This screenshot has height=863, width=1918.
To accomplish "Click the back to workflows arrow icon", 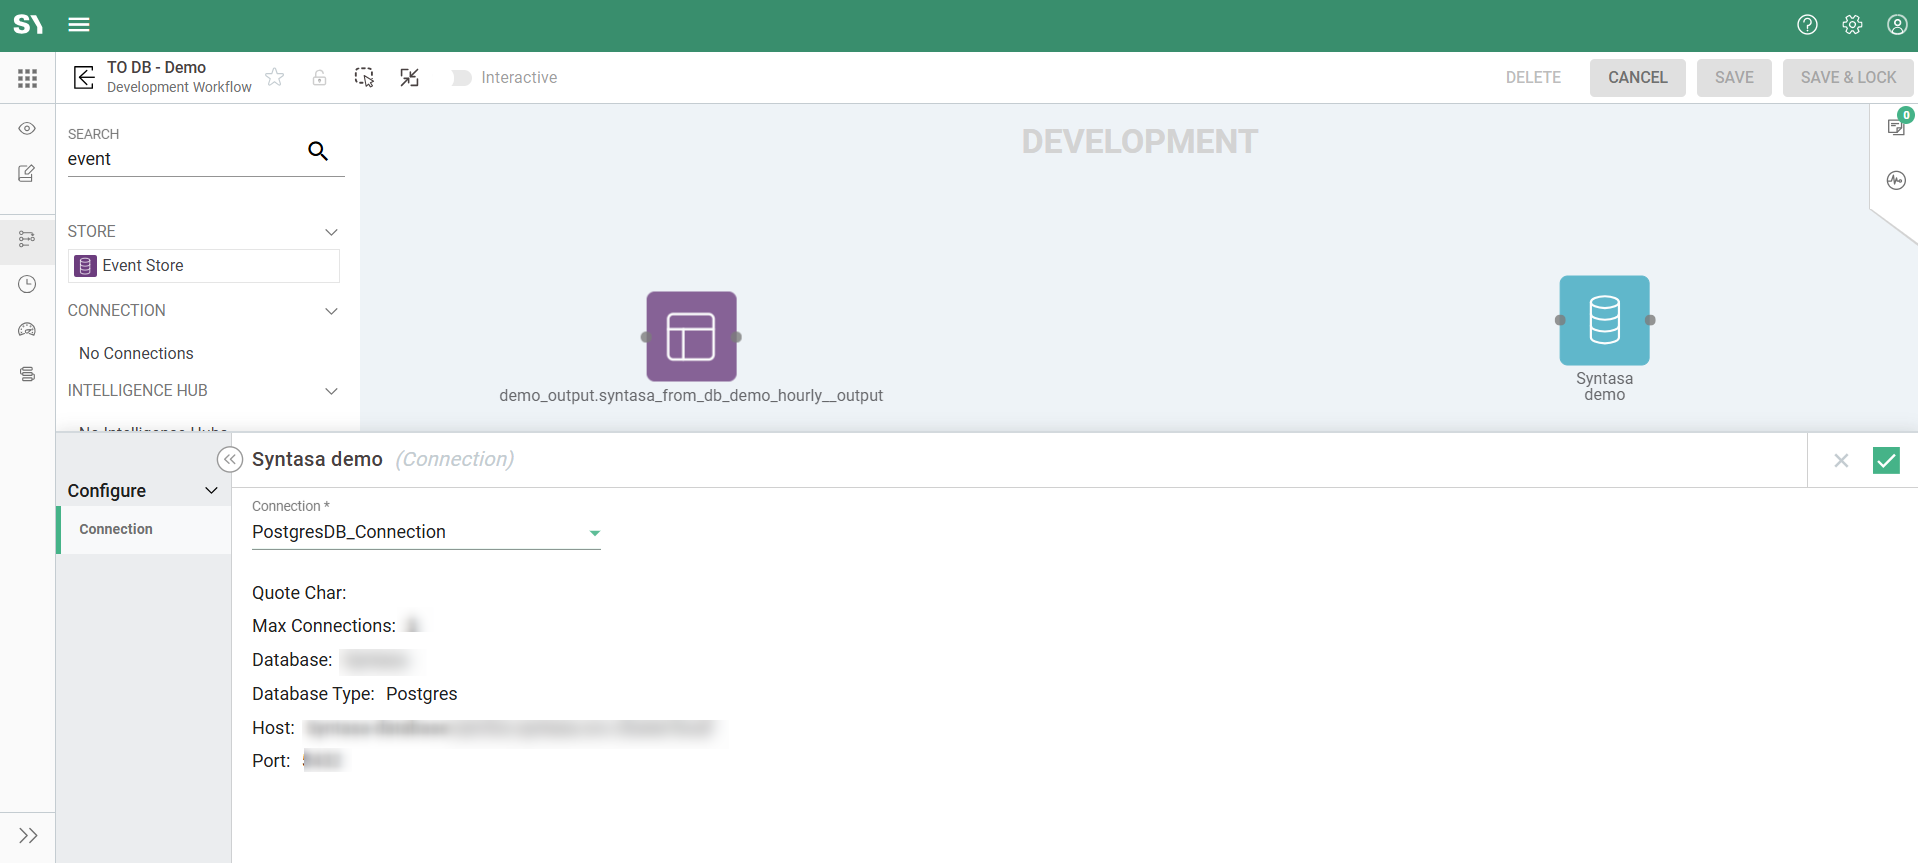I will pos(84,78).
